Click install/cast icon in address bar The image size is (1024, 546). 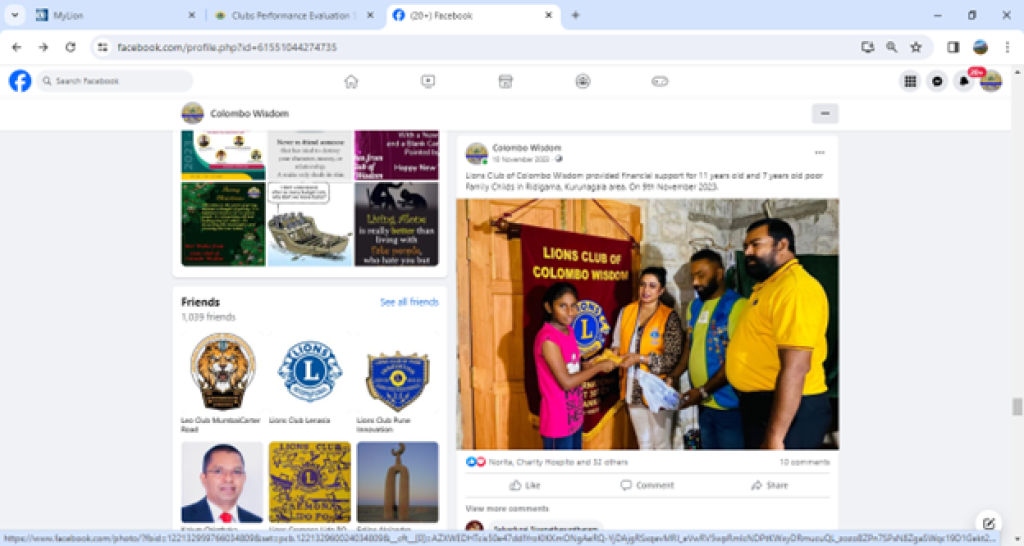coord(867,47)
